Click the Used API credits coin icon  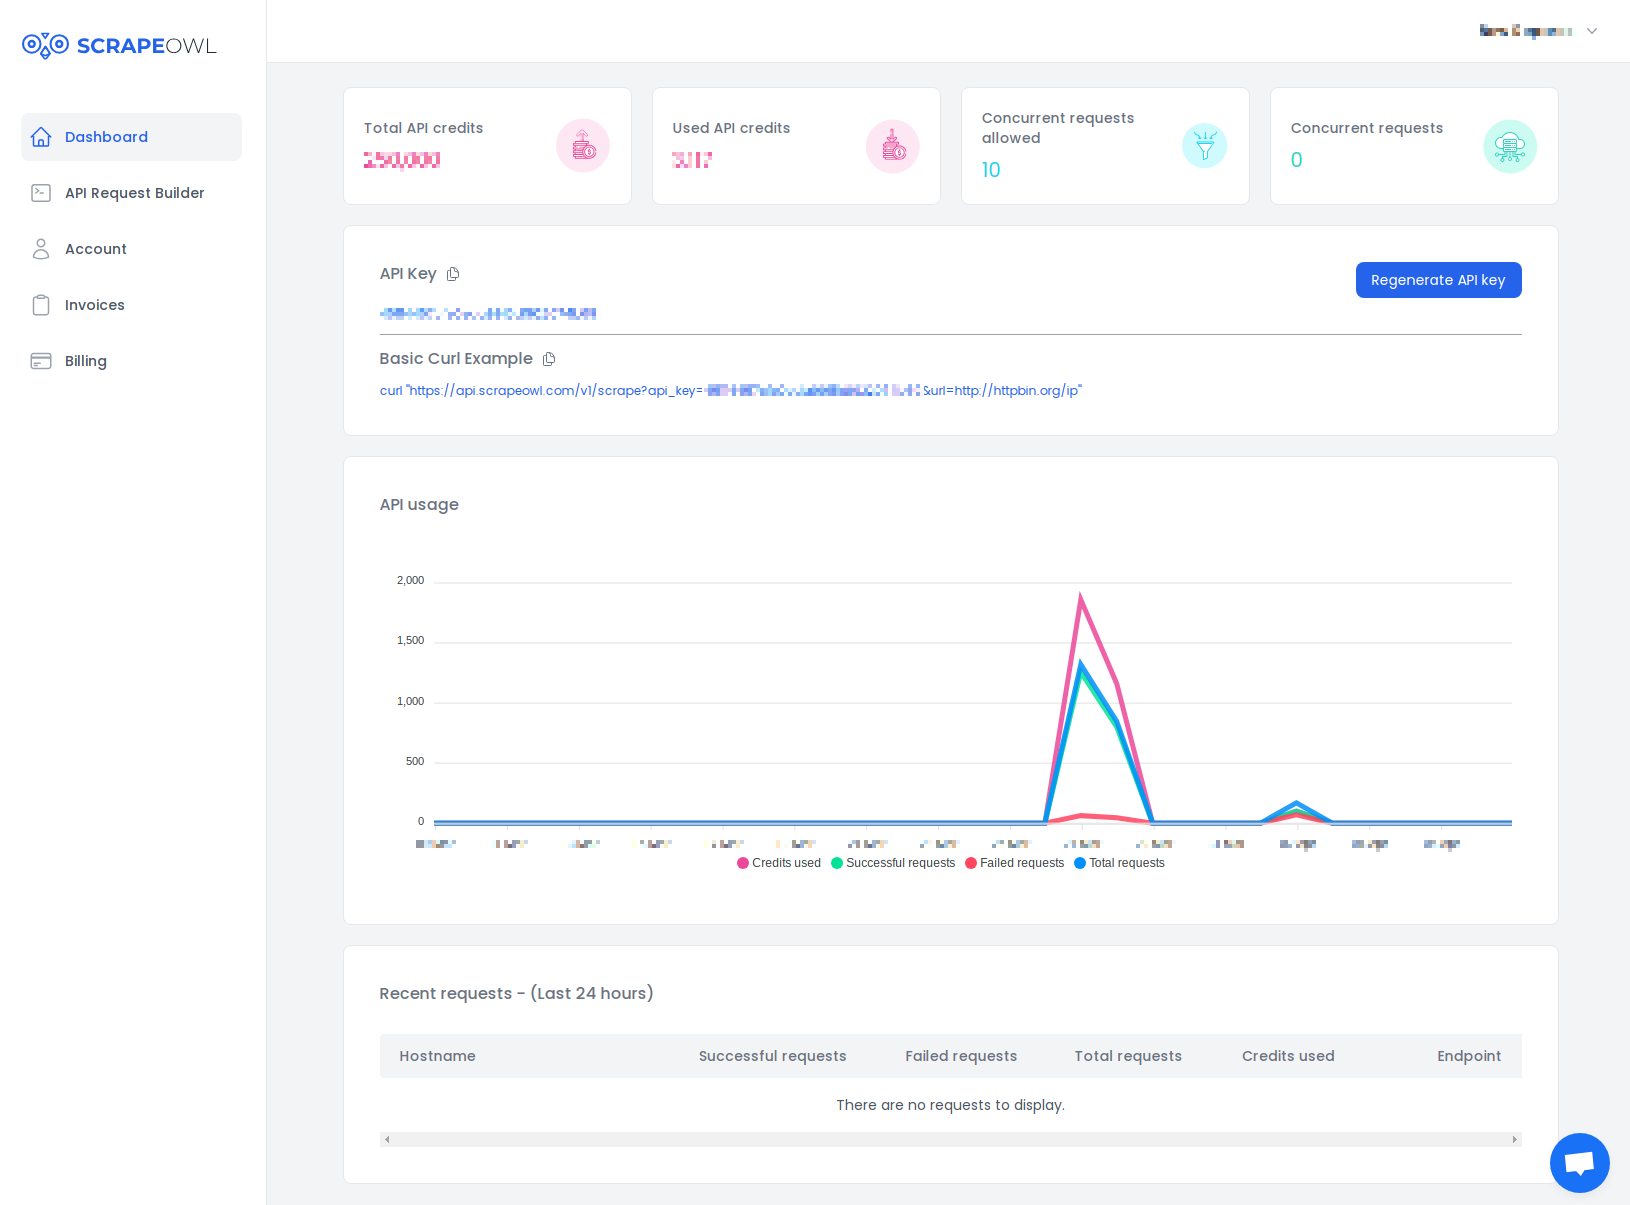click(893, 146)
